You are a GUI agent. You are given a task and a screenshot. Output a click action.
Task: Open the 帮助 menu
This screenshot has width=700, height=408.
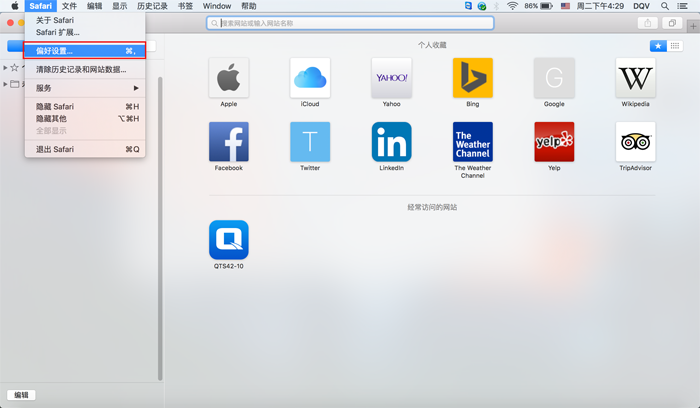(x=249, y=6)
